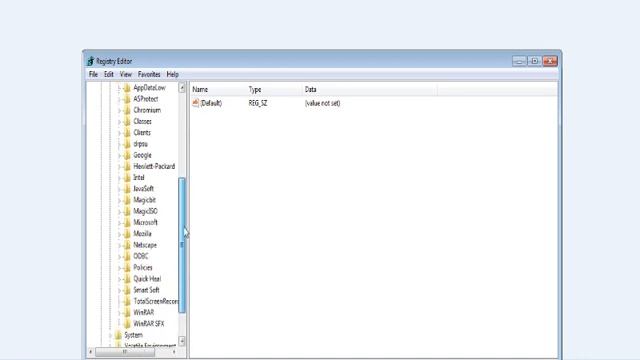640x360 pixels.
Task: Expand the Quick Heal key
Action: coord(119,279)
